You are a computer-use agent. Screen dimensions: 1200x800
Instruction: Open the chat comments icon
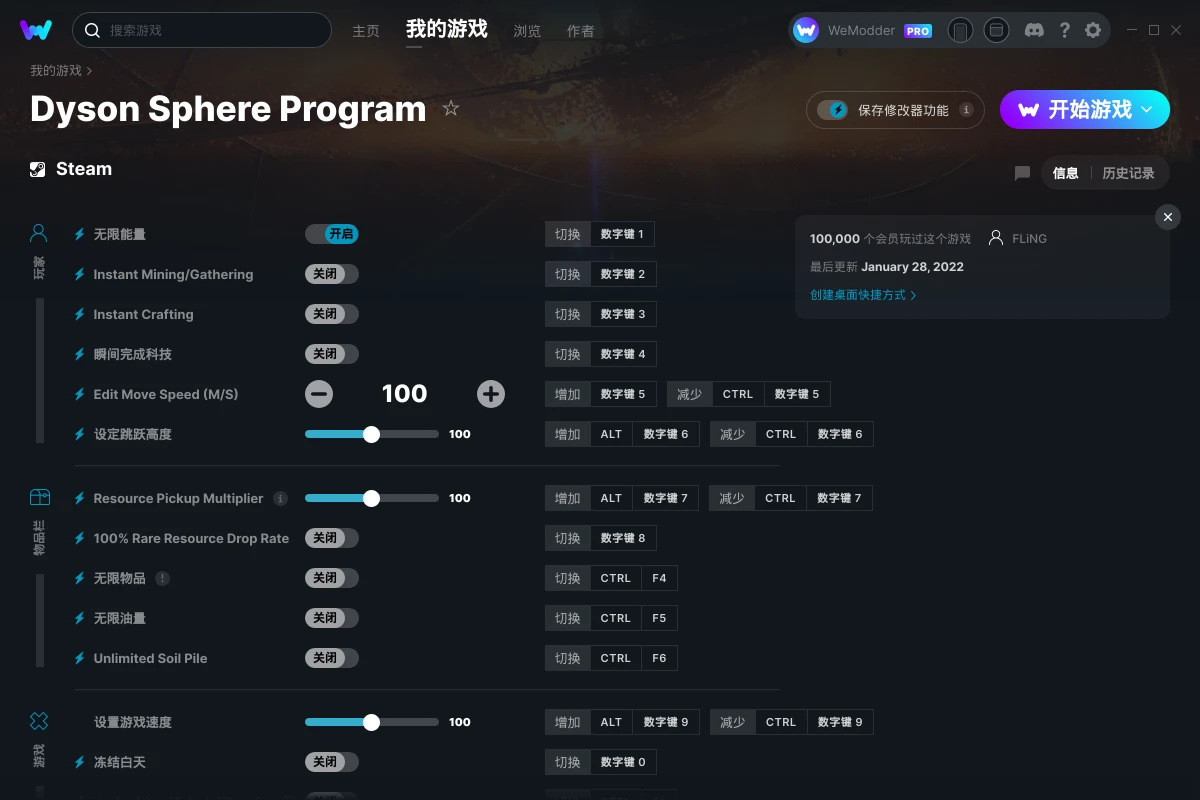pos(1022,173)
